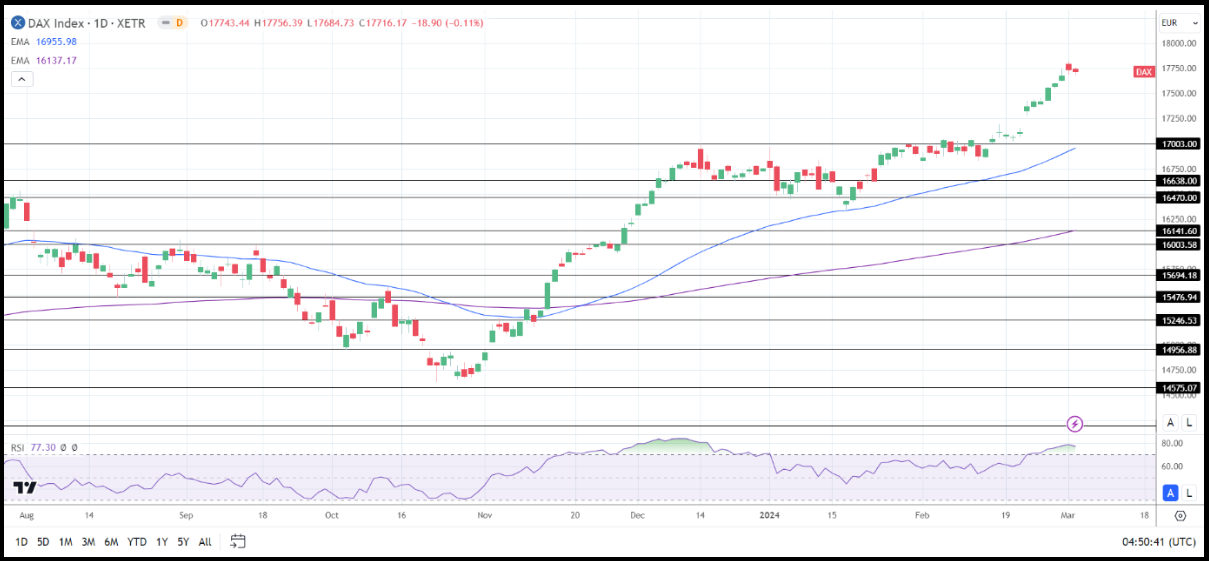Click the TradingView logo on chart
Image resolution: width=1209 pixels, height=561 pixels.
click(25, 488)
